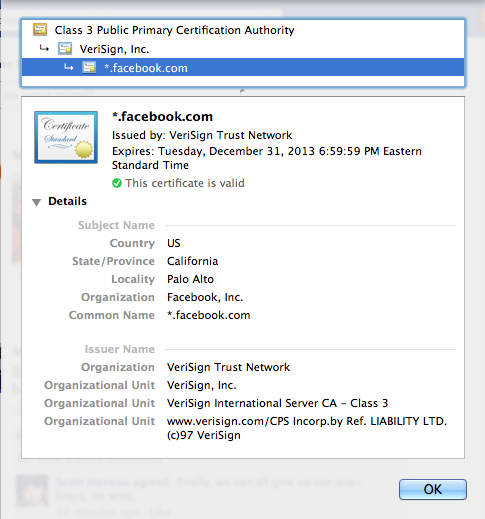Viewport: 485px width, 519px height.
Task: Click the large Certificate Standard image
Action: (66, 137)
